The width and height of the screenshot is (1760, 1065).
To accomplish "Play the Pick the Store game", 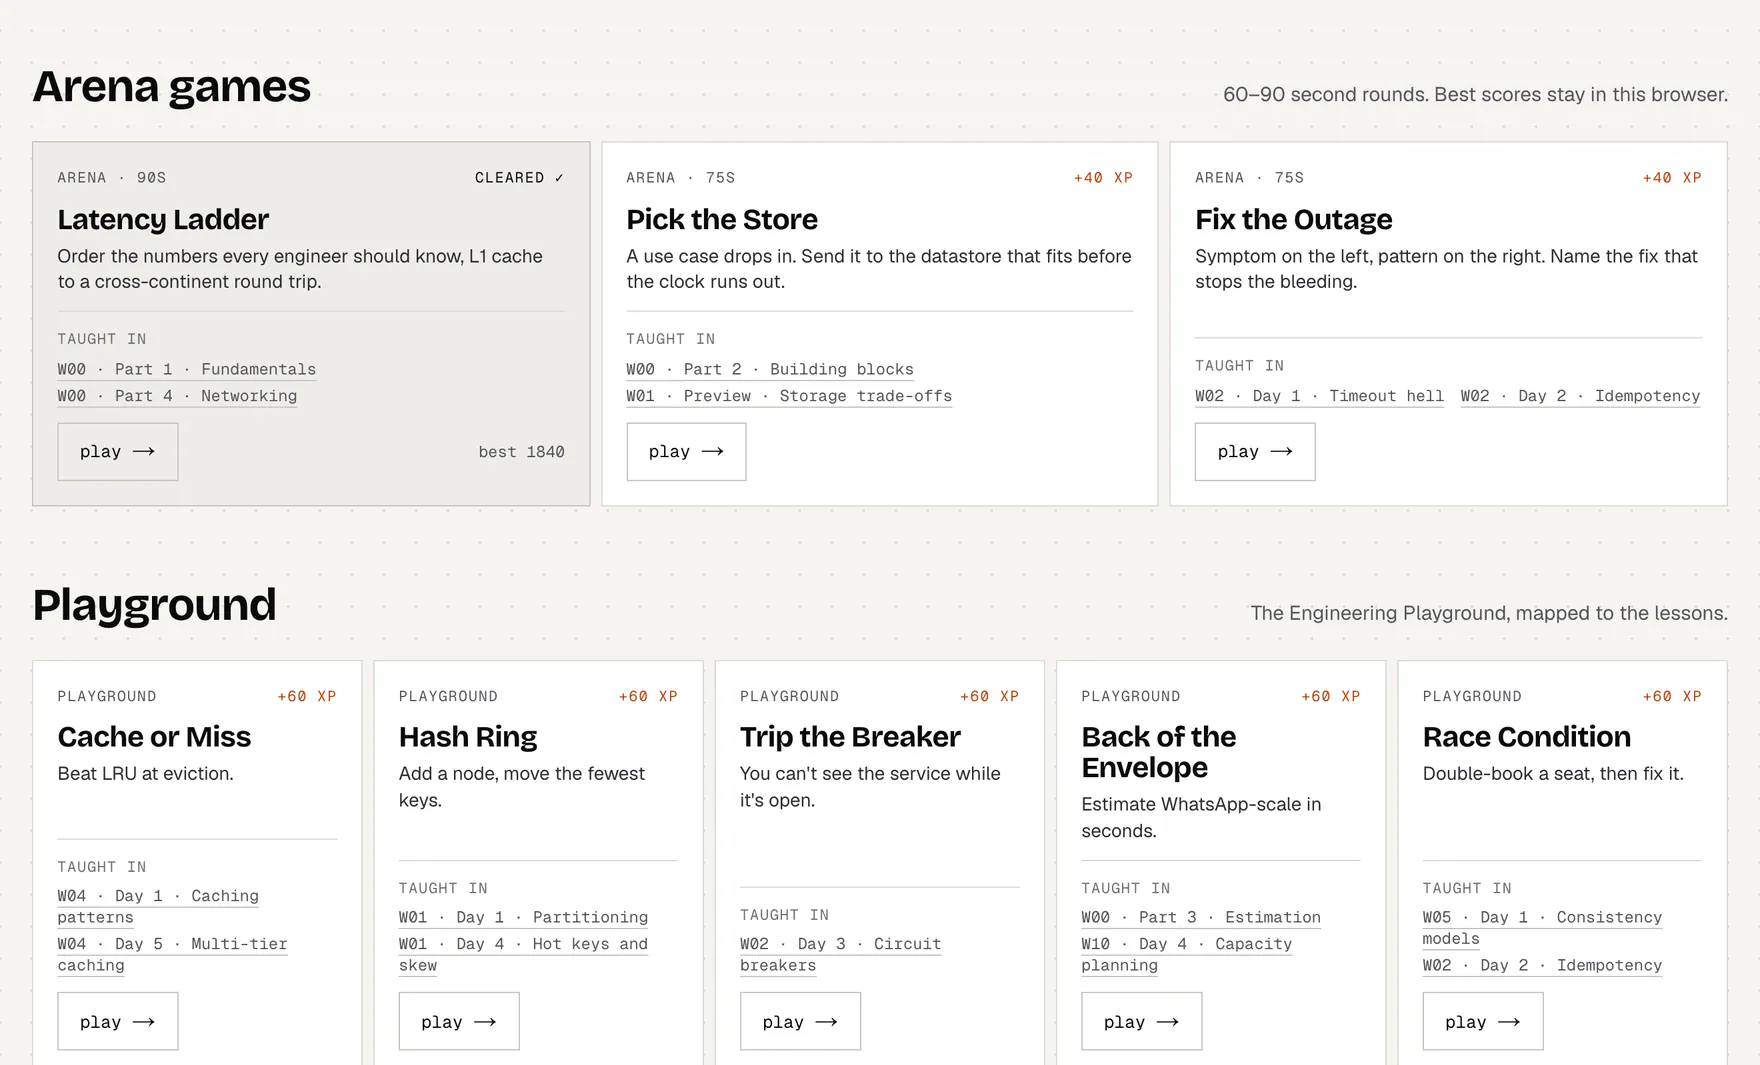I will pyautogui.click(x=686, y=452).
